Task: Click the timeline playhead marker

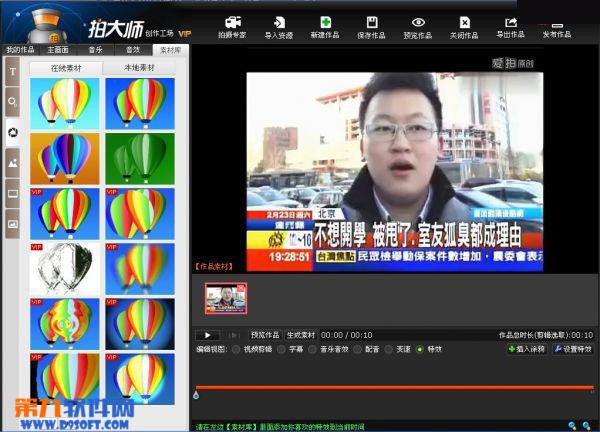Action: tap(196, 395)
